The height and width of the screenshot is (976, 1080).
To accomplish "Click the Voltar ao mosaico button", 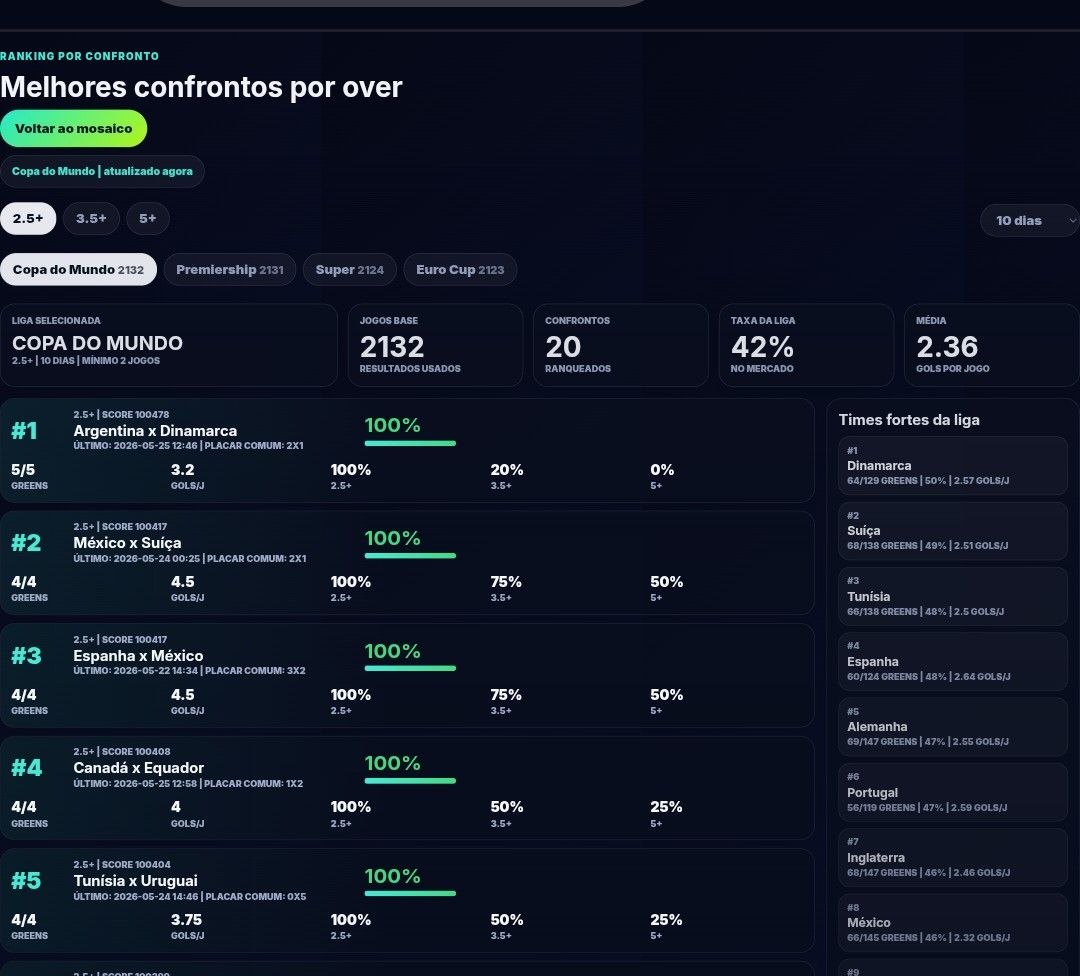I will (x=74, y=128).
